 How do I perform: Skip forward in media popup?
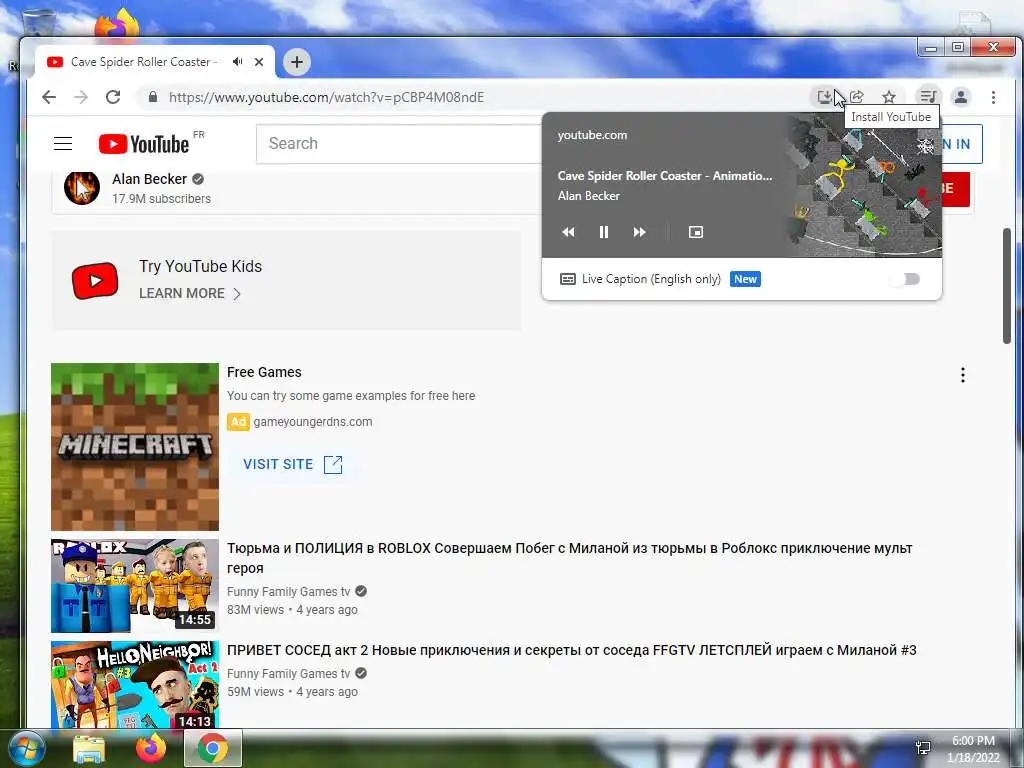[x=640, y=232]
